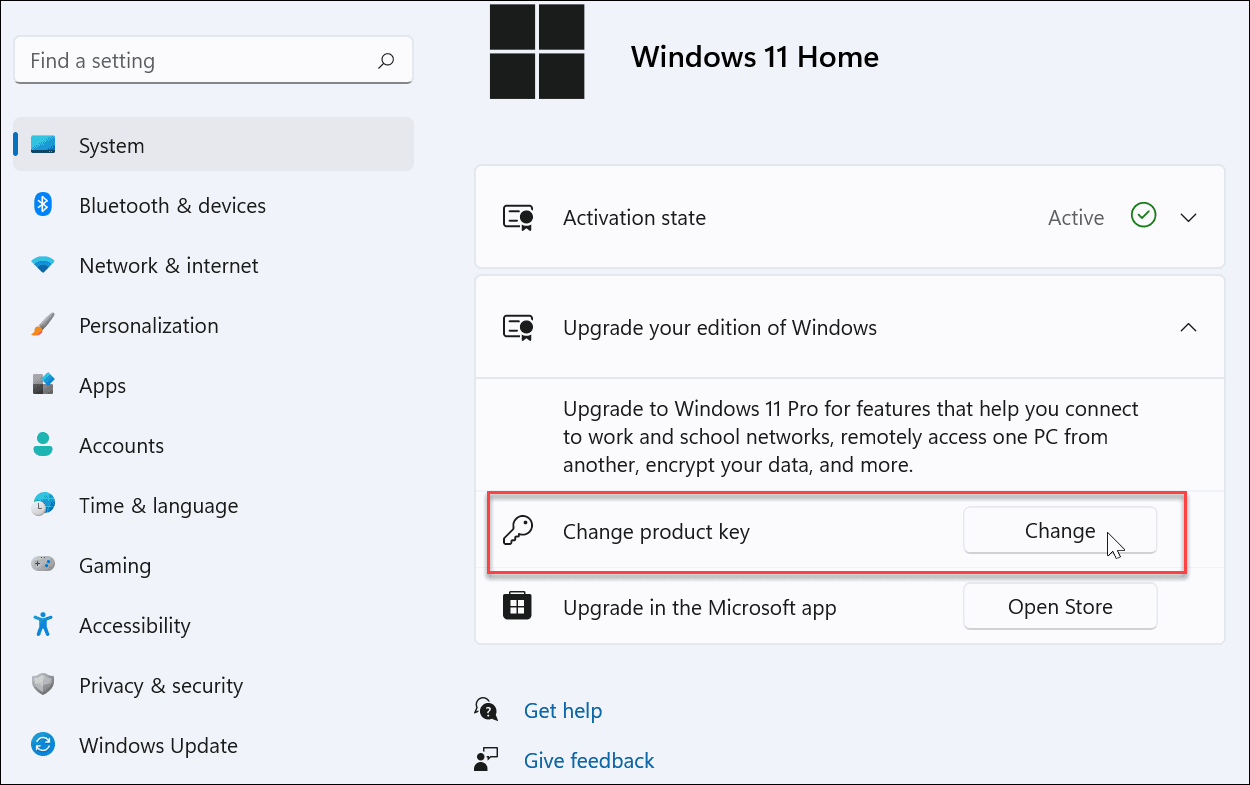Collapse Upgrade your edition of Windows
The height and width of the screenshot is (785, 1250).
(x=1188, y=327)
